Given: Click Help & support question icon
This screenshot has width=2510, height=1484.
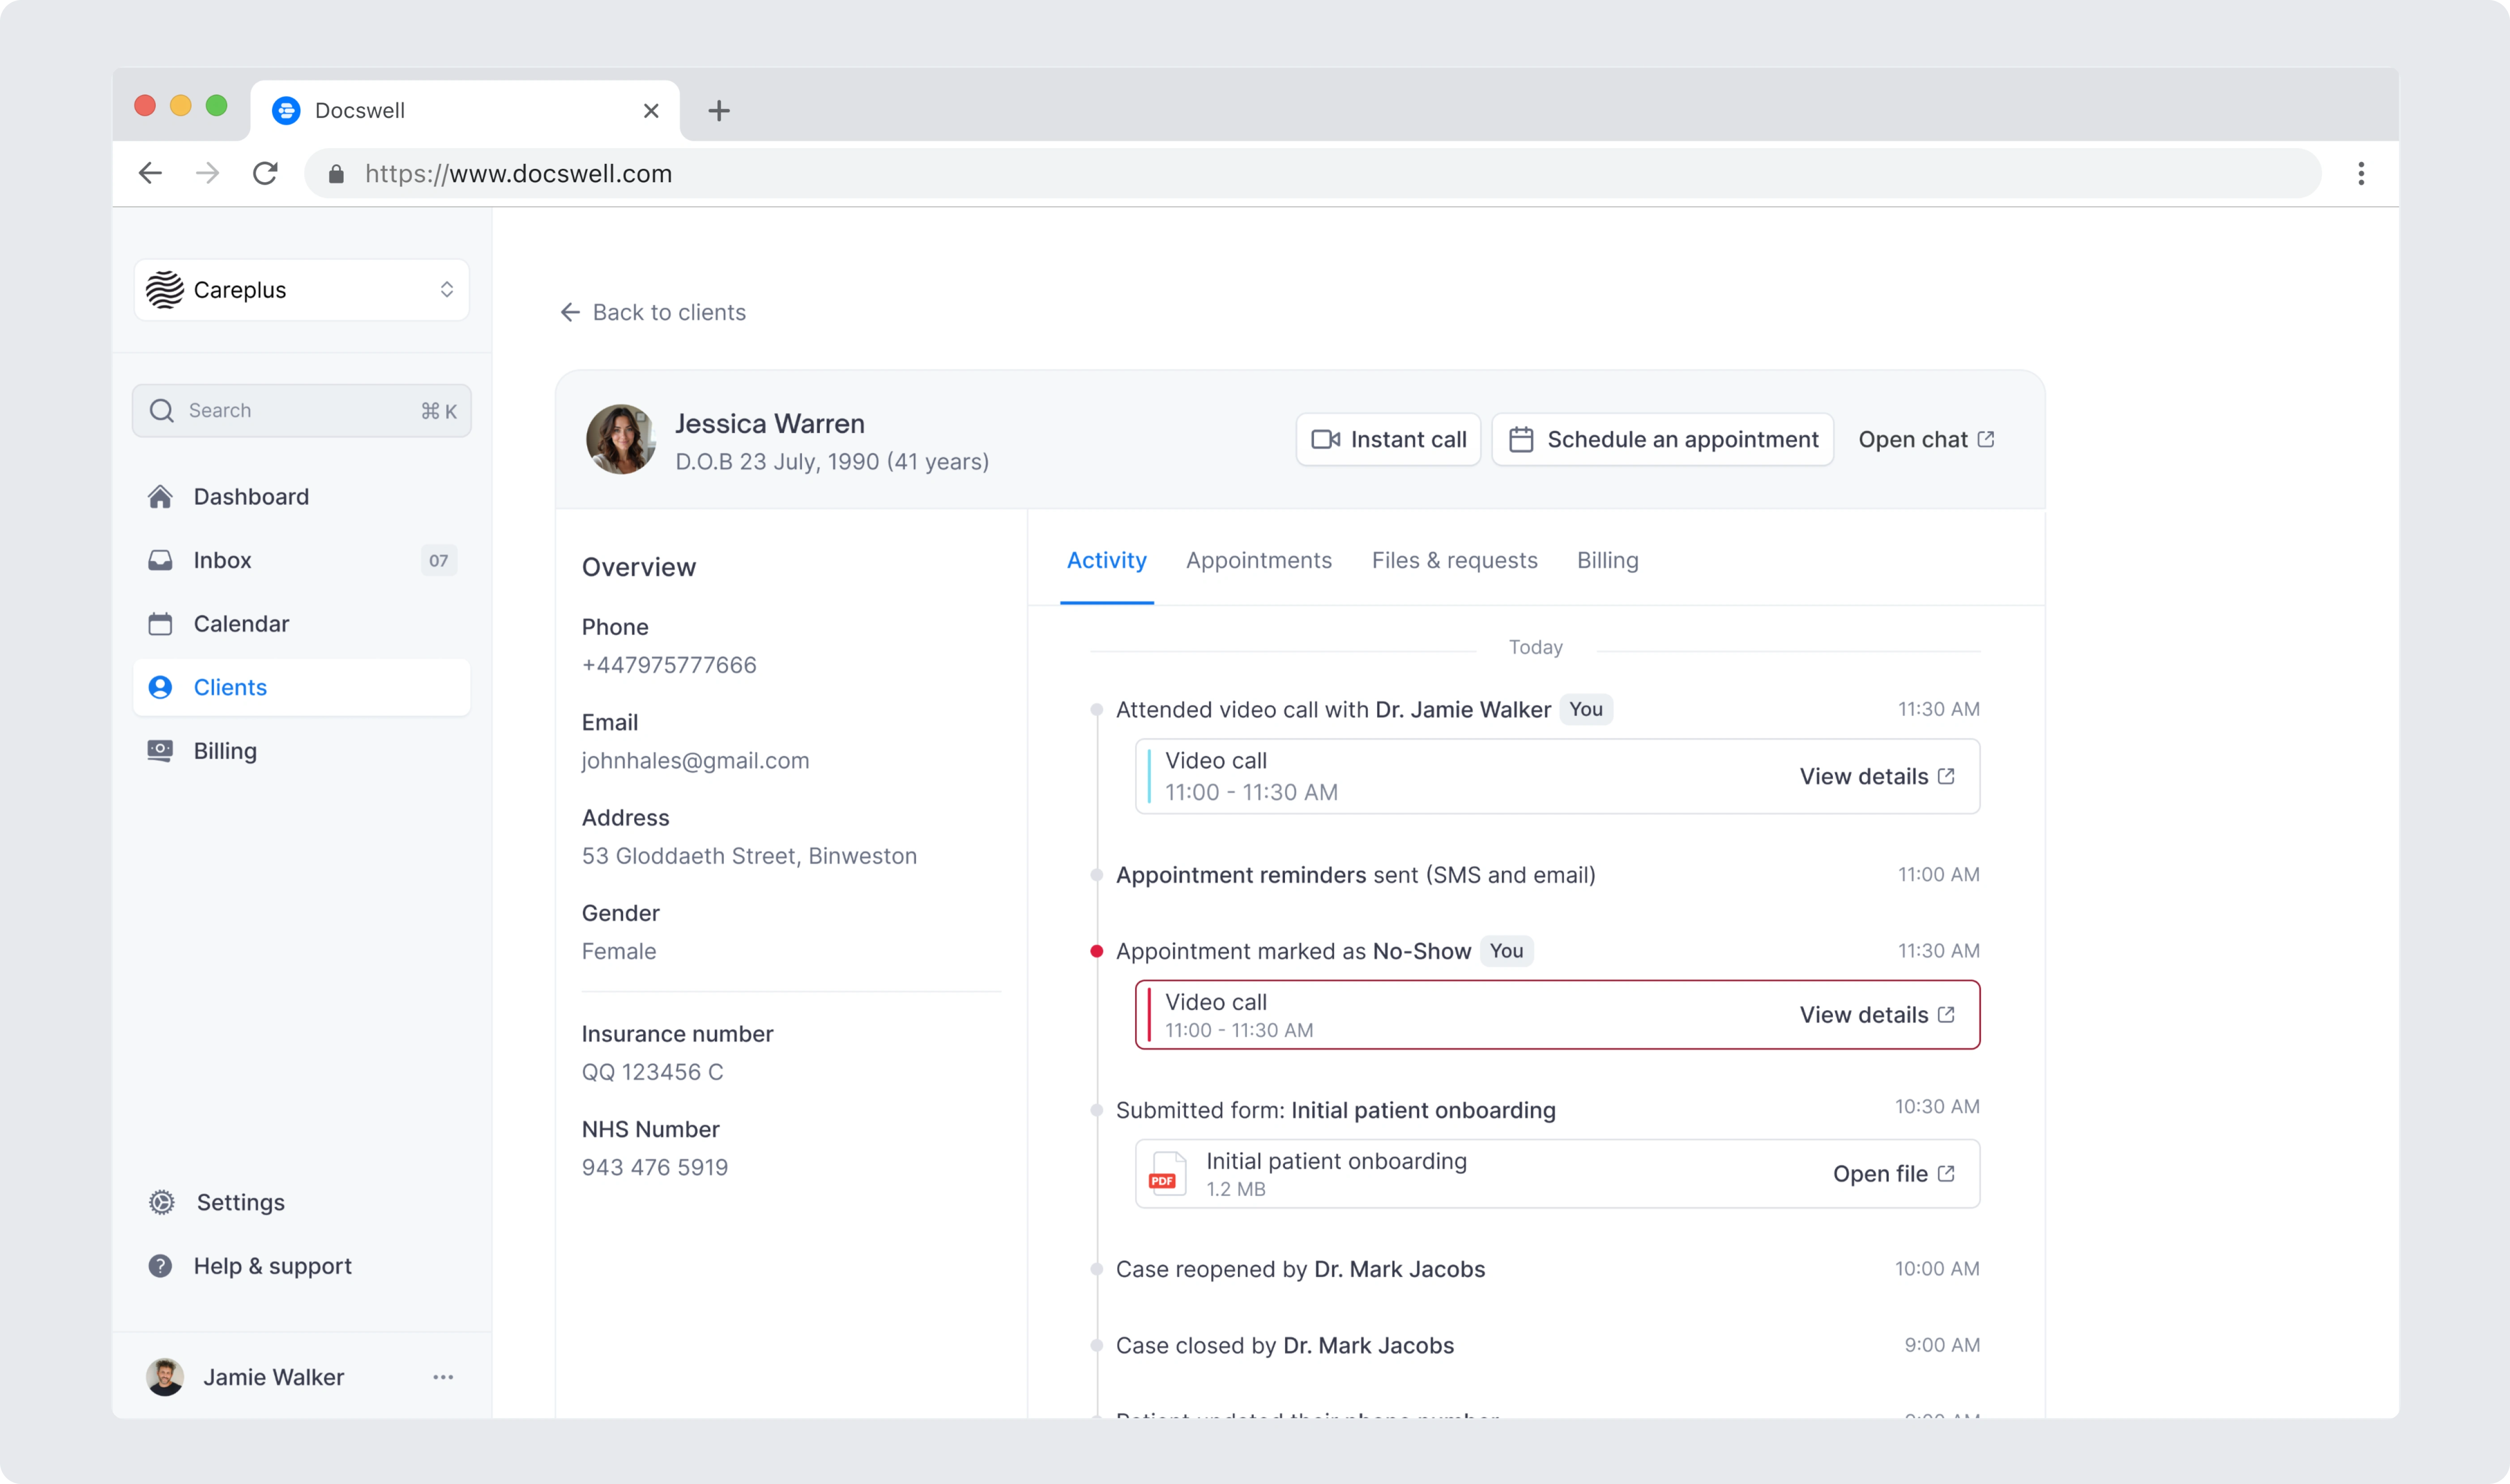Looking at the screenshot, I should coord(160,1266).
